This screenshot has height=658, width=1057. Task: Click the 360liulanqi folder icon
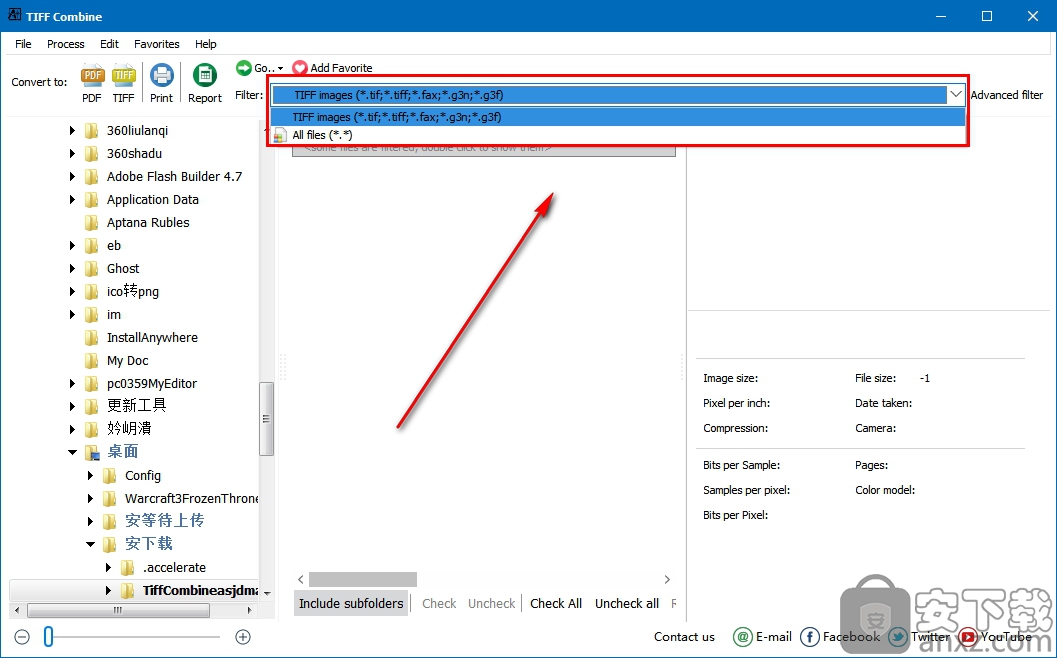[92, 131]
